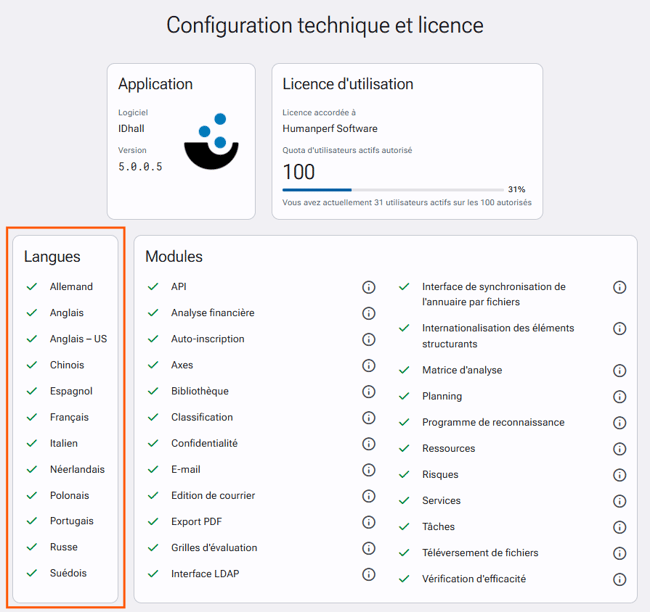This screenshot has height=612, width=650.
Task: Click info icon for Vérification d'efficacité
Action: [x=619, y=579]
